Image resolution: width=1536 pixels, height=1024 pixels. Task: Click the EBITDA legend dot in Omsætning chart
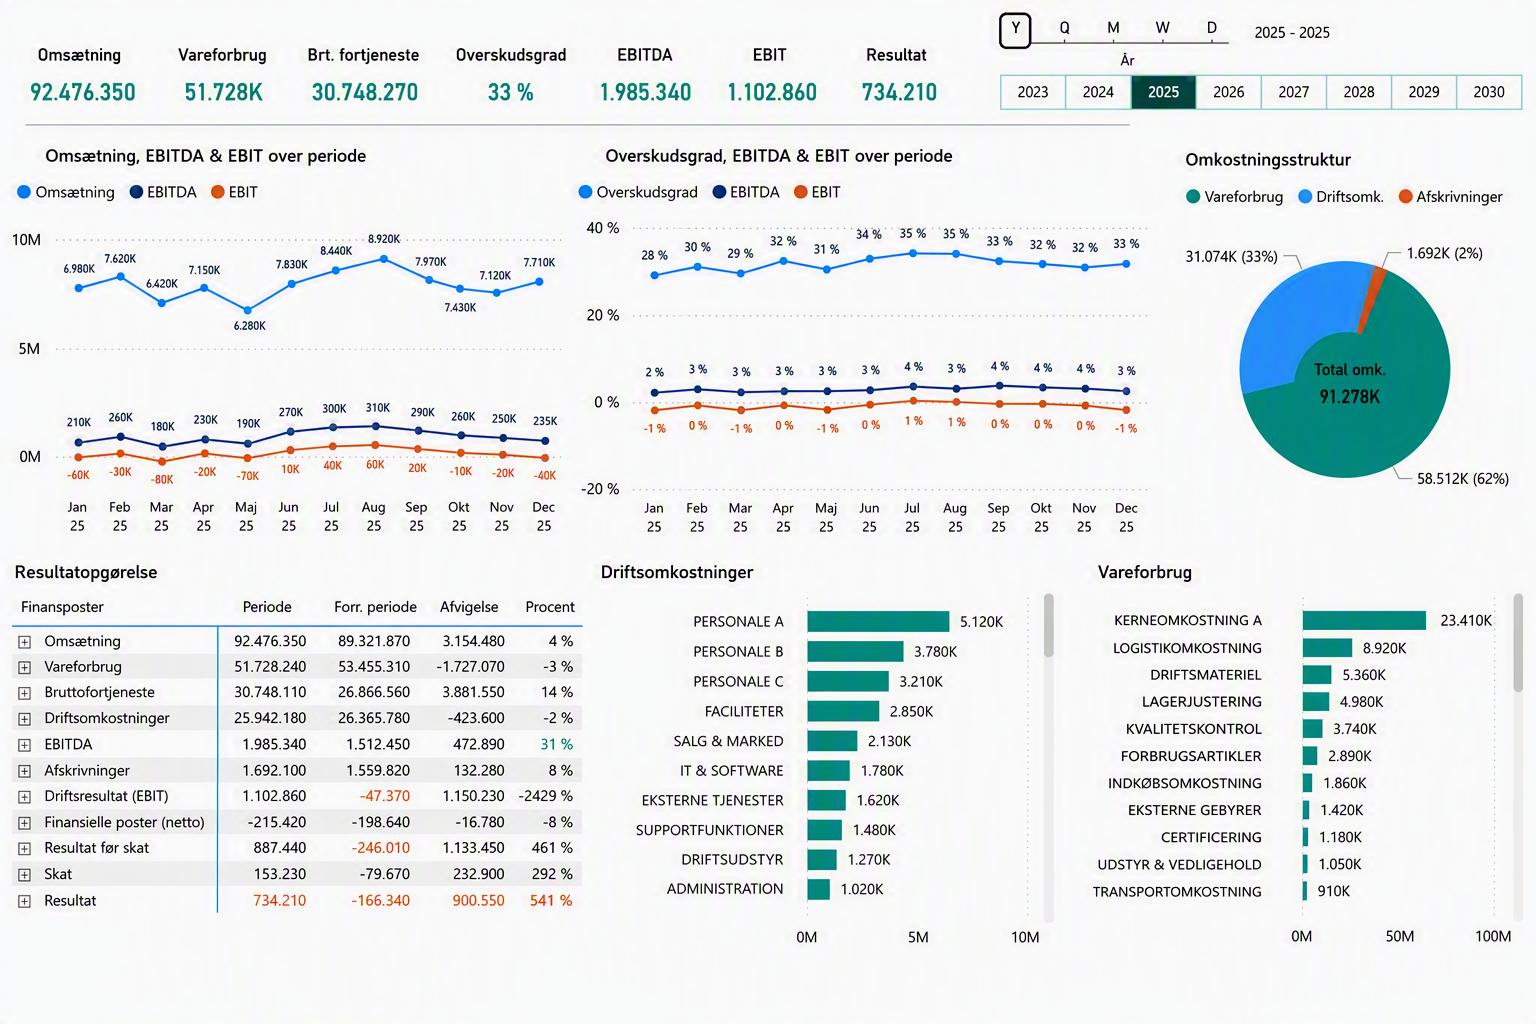point(136,192)
